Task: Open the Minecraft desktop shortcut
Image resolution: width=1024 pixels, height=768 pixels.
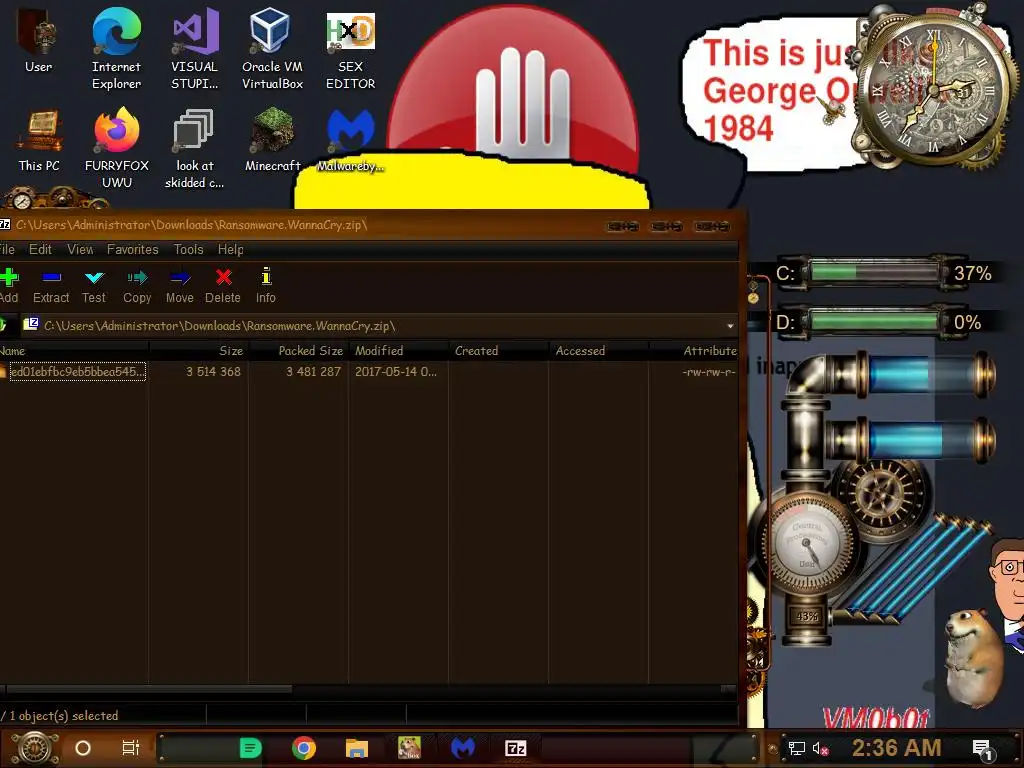Action: 272,140
